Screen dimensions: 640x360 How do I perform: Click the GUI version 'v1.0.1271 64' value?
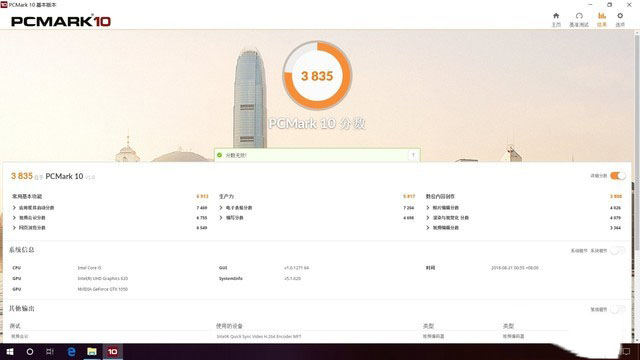coord(296,268)
